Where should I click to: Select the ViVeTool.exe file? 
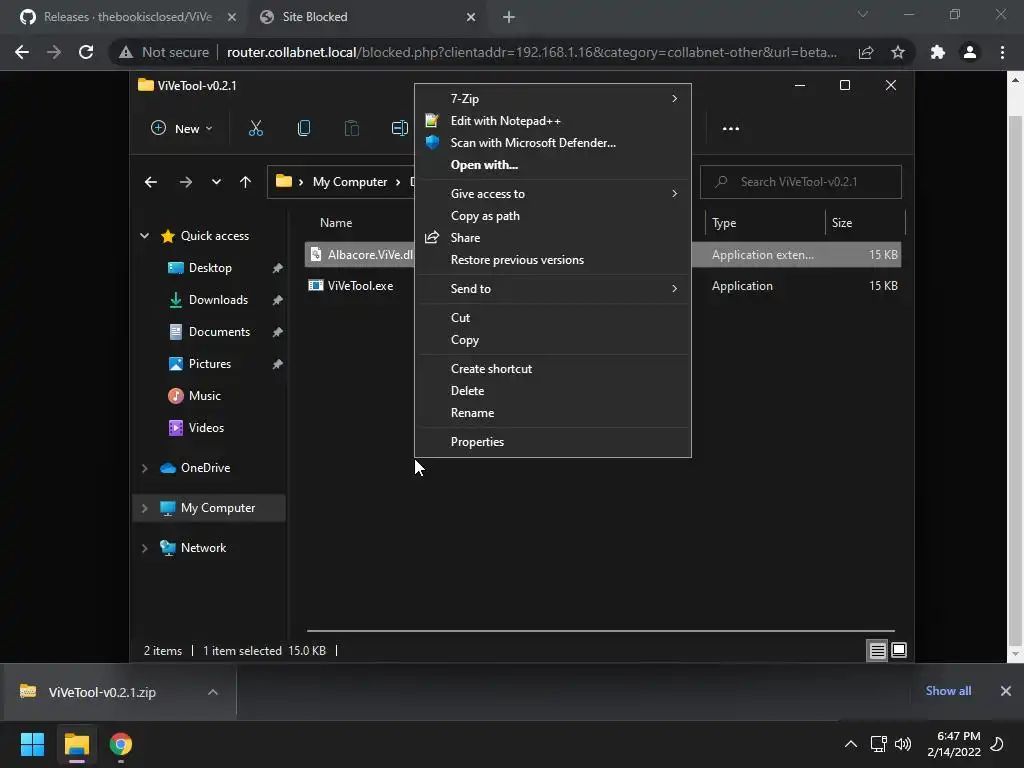coord(360,286)
